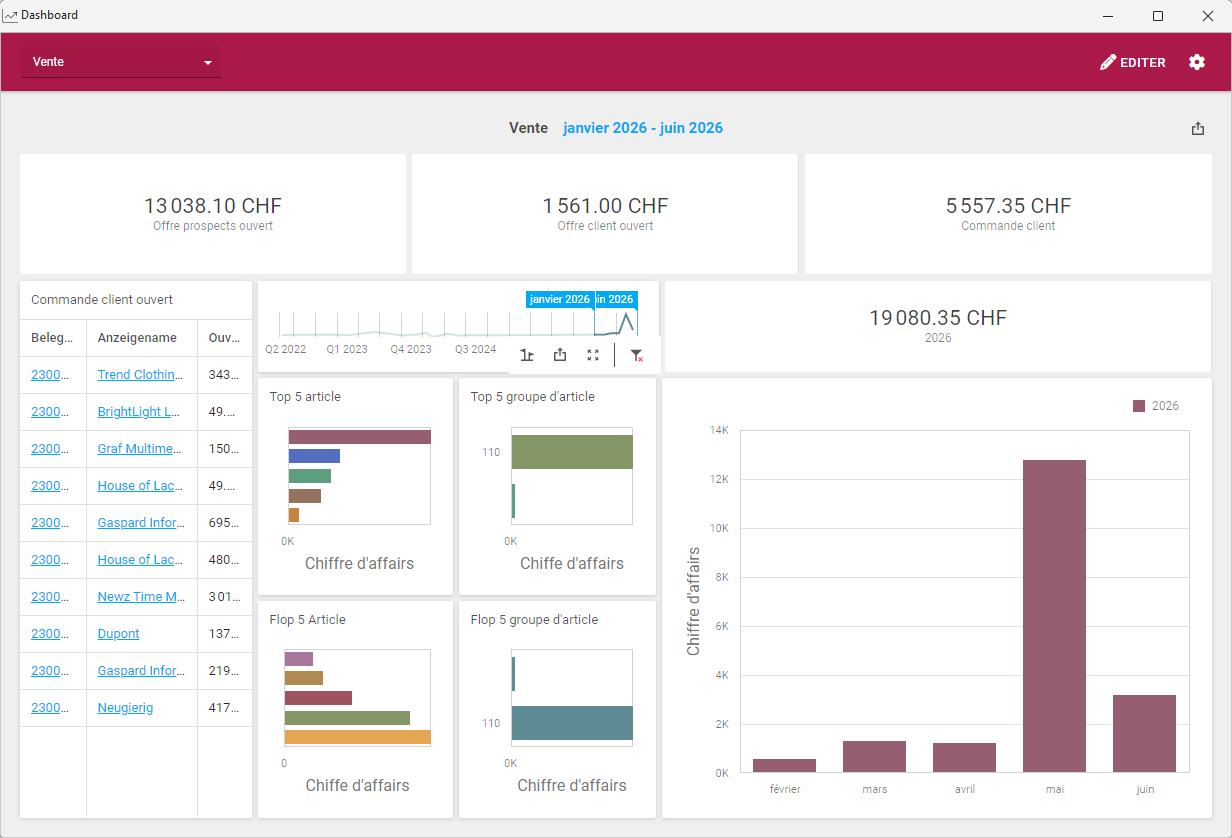Open dashboard settings gear
The height and width of the screenshot is (838, 1232).
pyautogui.click(x=1197, y=62)
